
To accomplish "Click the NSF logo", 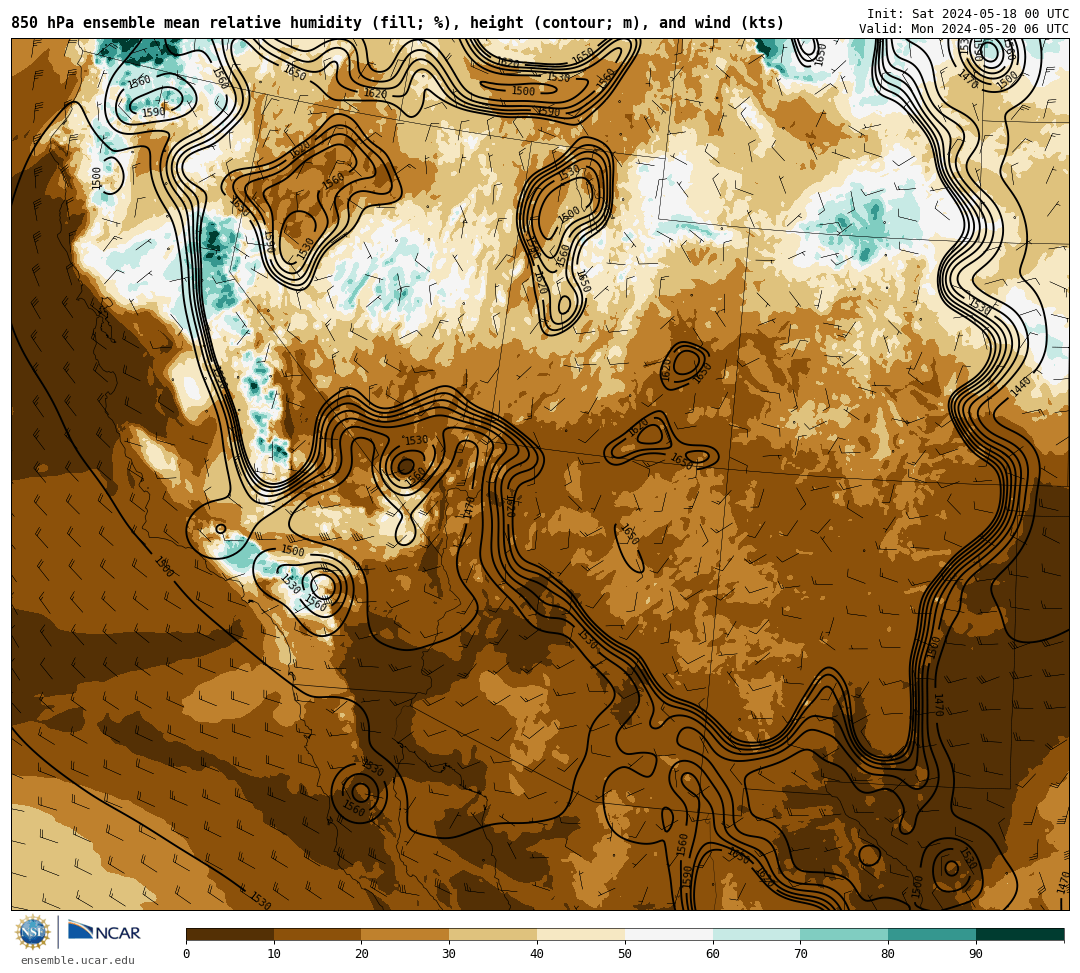I will [x=32, y=933].
